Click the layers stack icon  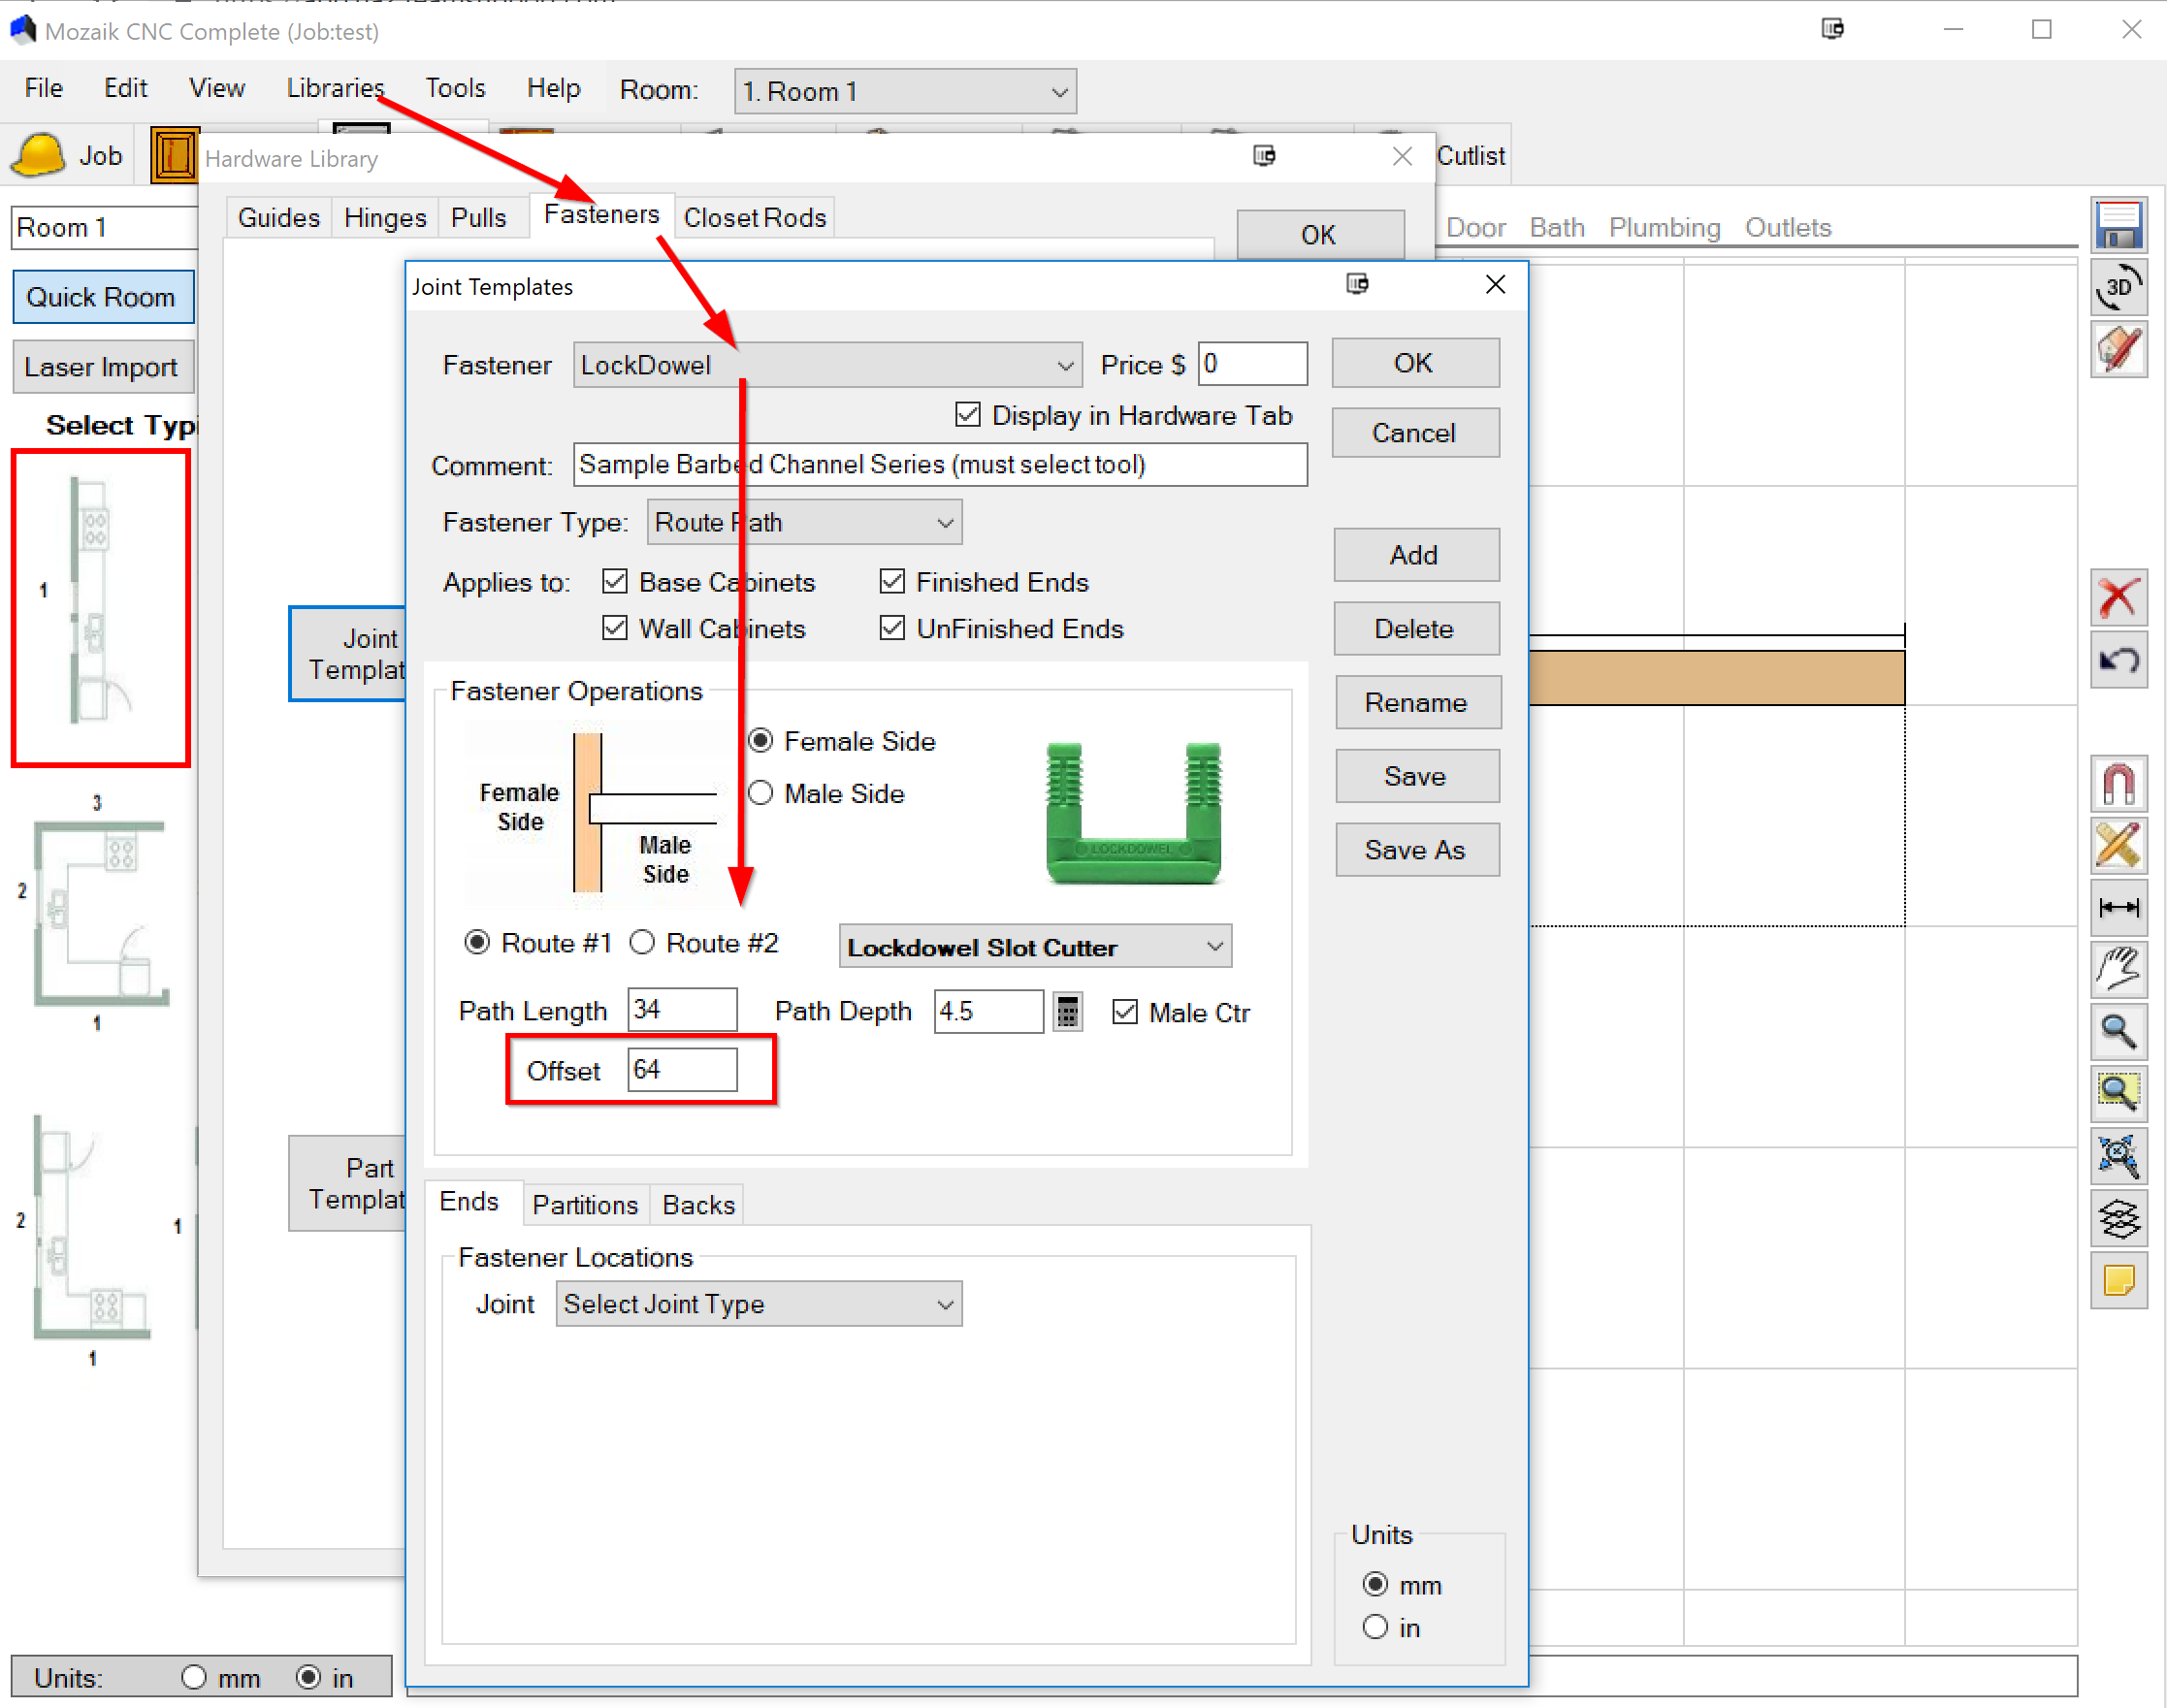point(2118,1218)
